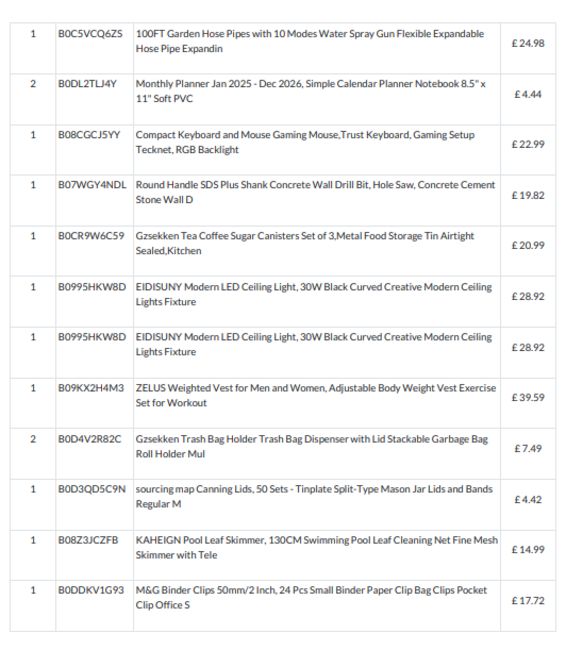Select the 100FT Garden Hose Pipes description
The image size is (566, 650).
coord(310,41)
